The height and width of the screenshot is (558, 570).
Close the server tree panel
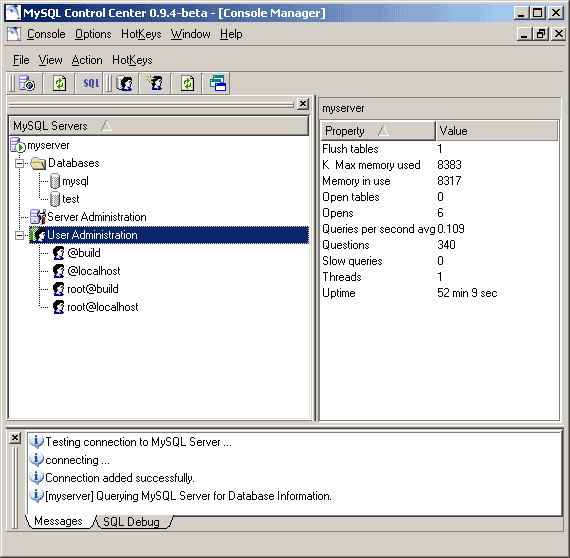click(303, 104)
